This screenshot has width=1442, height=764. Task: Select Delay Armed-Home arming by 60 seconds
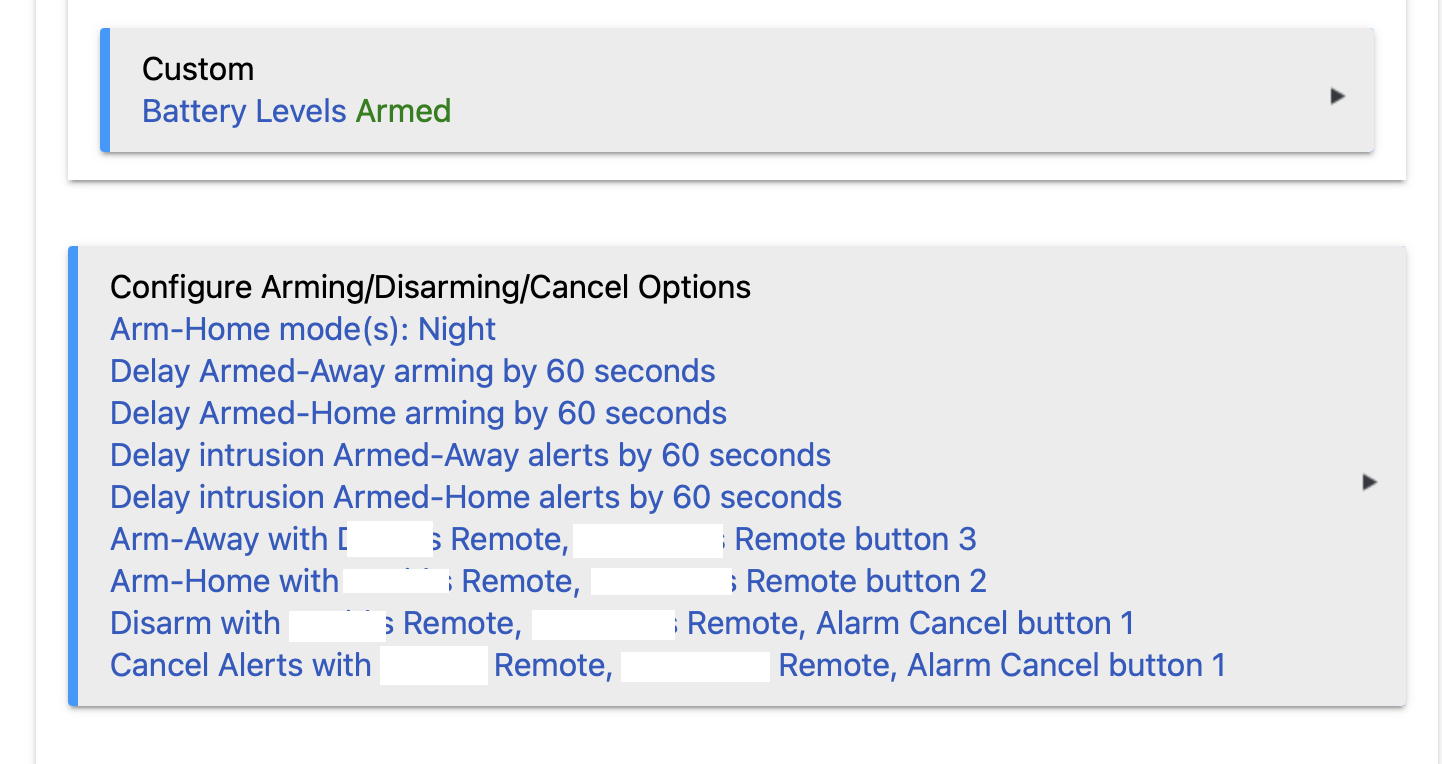pyautogui.click(x=418, y=414)
